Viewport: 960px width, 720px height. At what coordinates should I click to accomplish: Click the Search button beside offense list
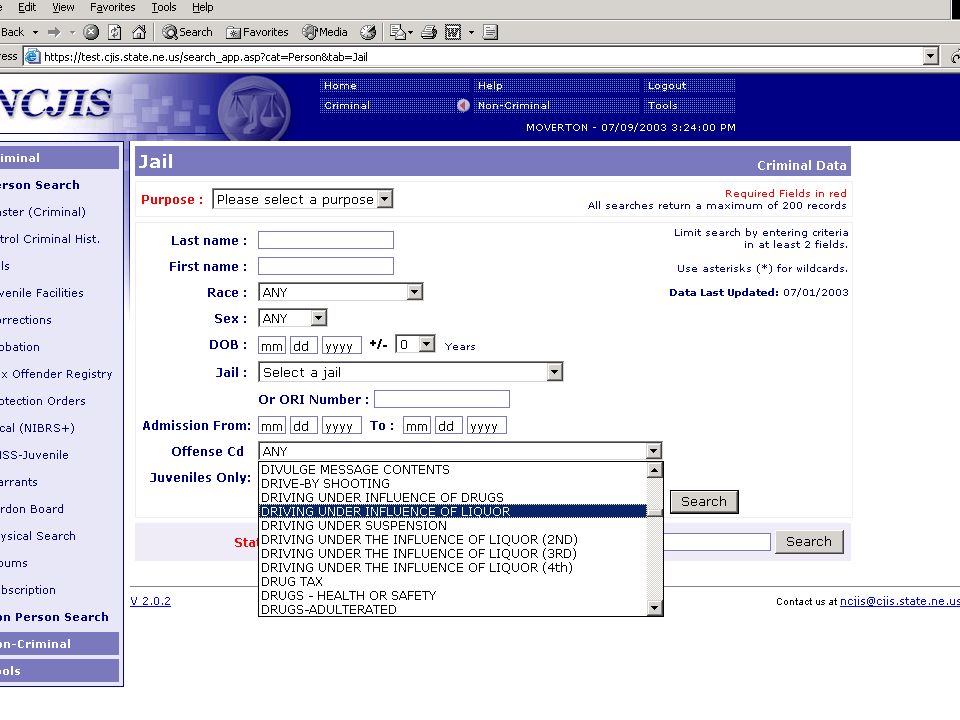[x=704, y=501]
